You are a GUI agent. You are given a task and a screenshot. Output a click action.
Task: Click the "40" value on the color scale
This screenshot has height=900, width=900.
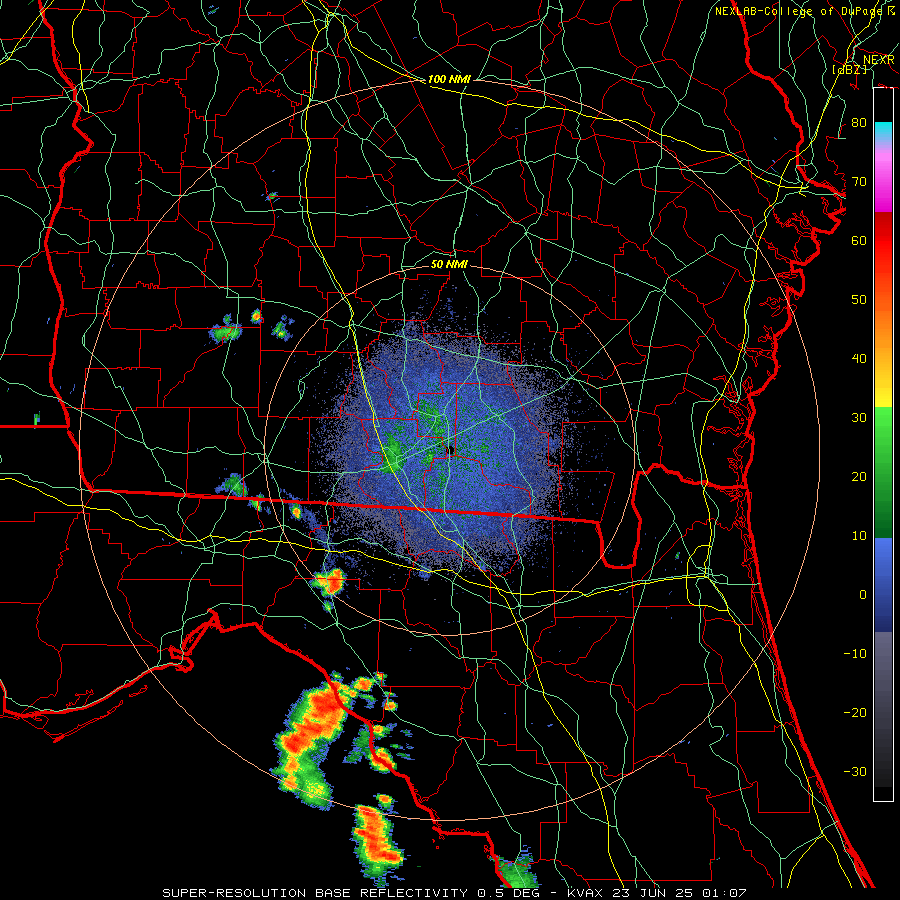click(x=859, y=359)
